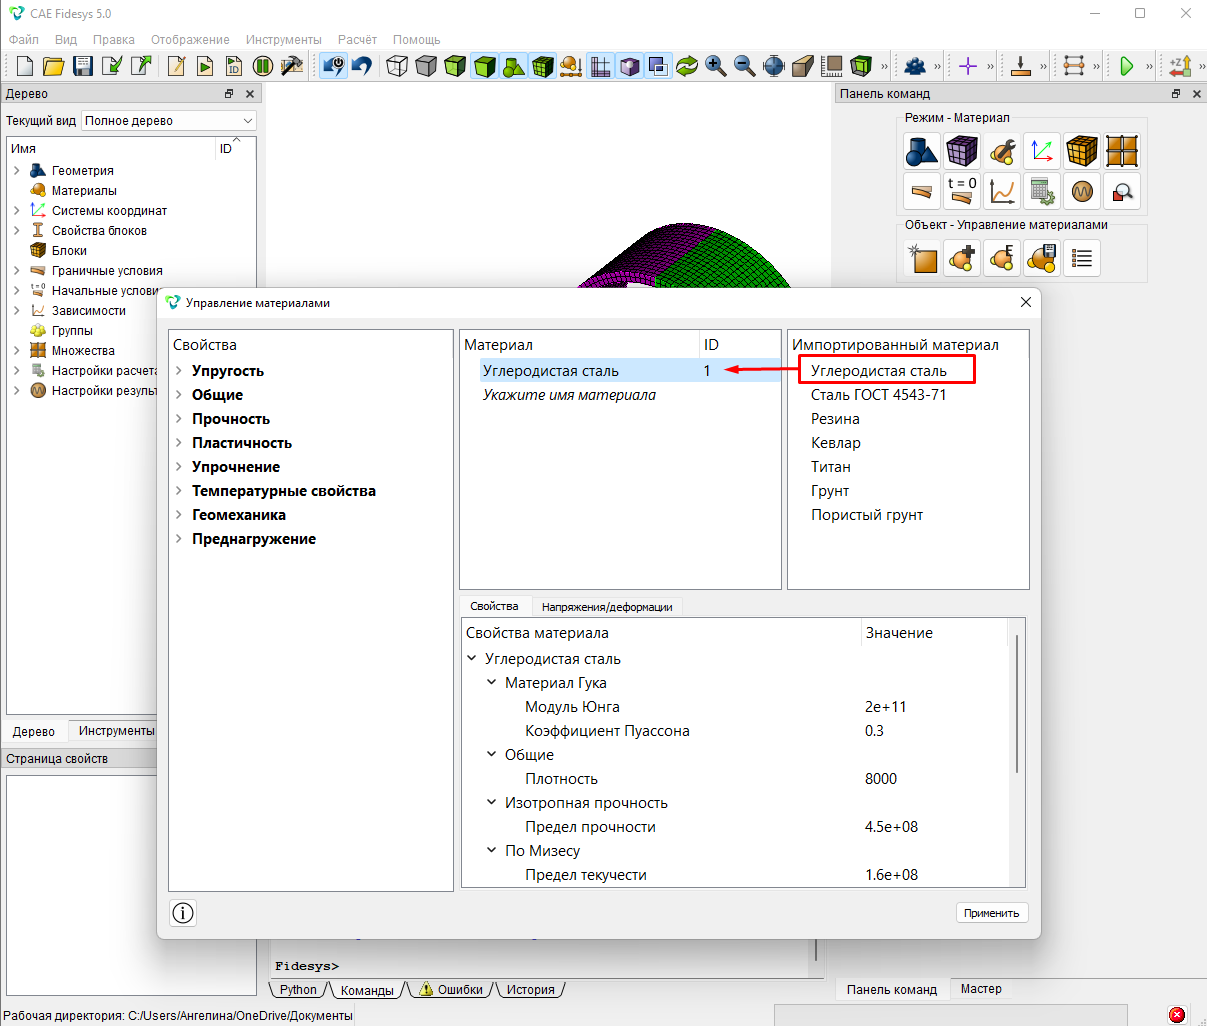Switch to the Мастер tab

coord(981,989)
